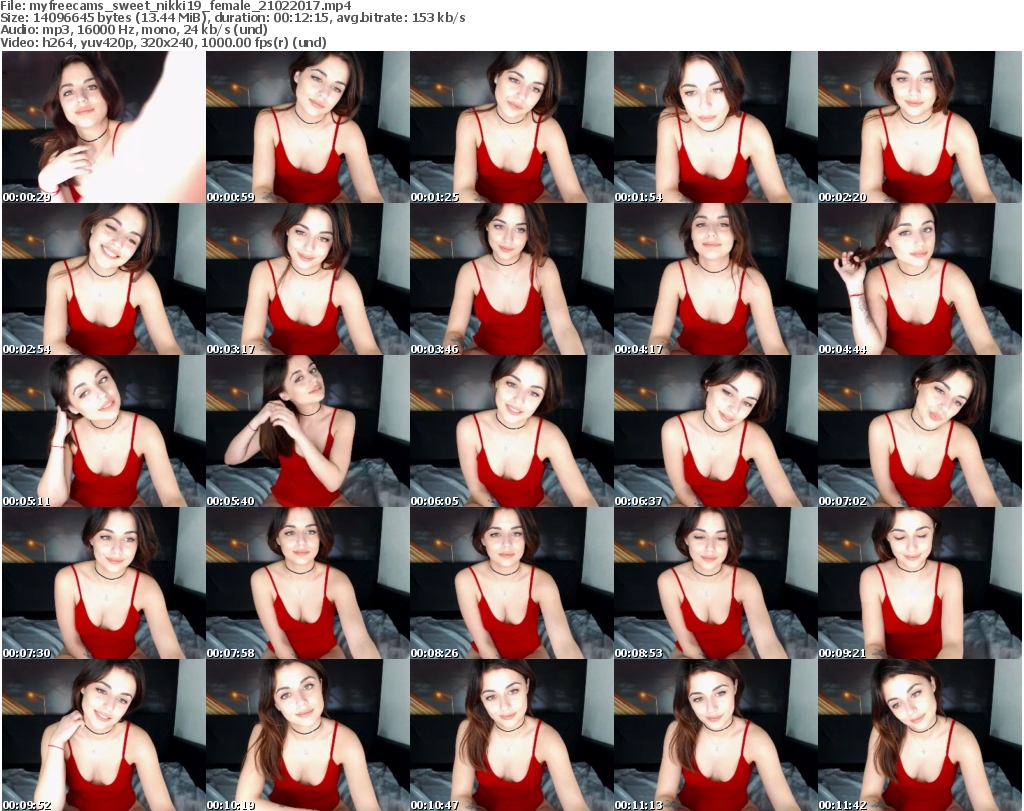
Task: Click the 'Size: 14096645 bytes' info line
Action: [x=233, y=18]
